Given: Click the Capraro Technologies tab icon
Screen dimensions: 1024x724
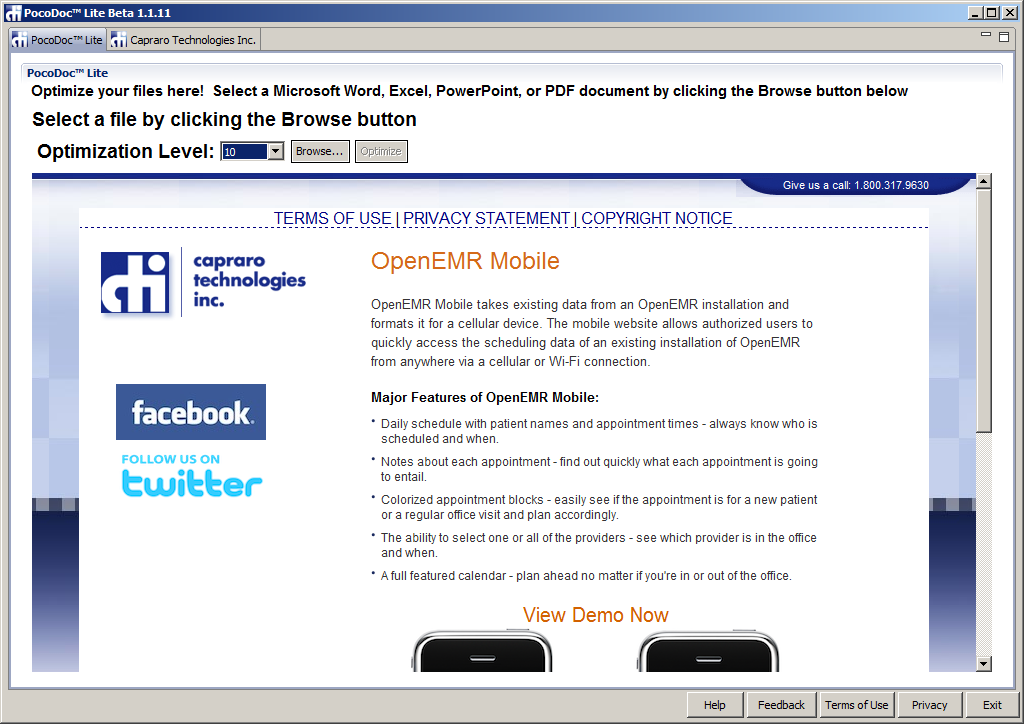Looking at the screenshot, I should 118,40.
